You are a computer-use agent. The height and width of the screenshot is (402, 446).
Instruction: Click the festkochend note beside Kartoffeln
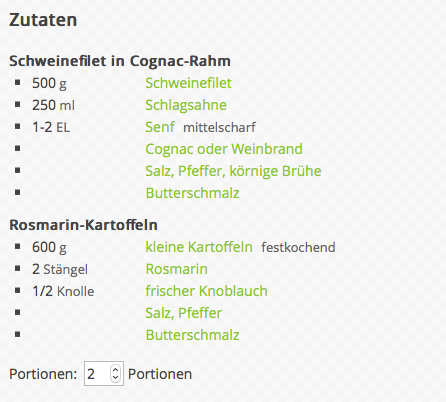coord(298,247)
